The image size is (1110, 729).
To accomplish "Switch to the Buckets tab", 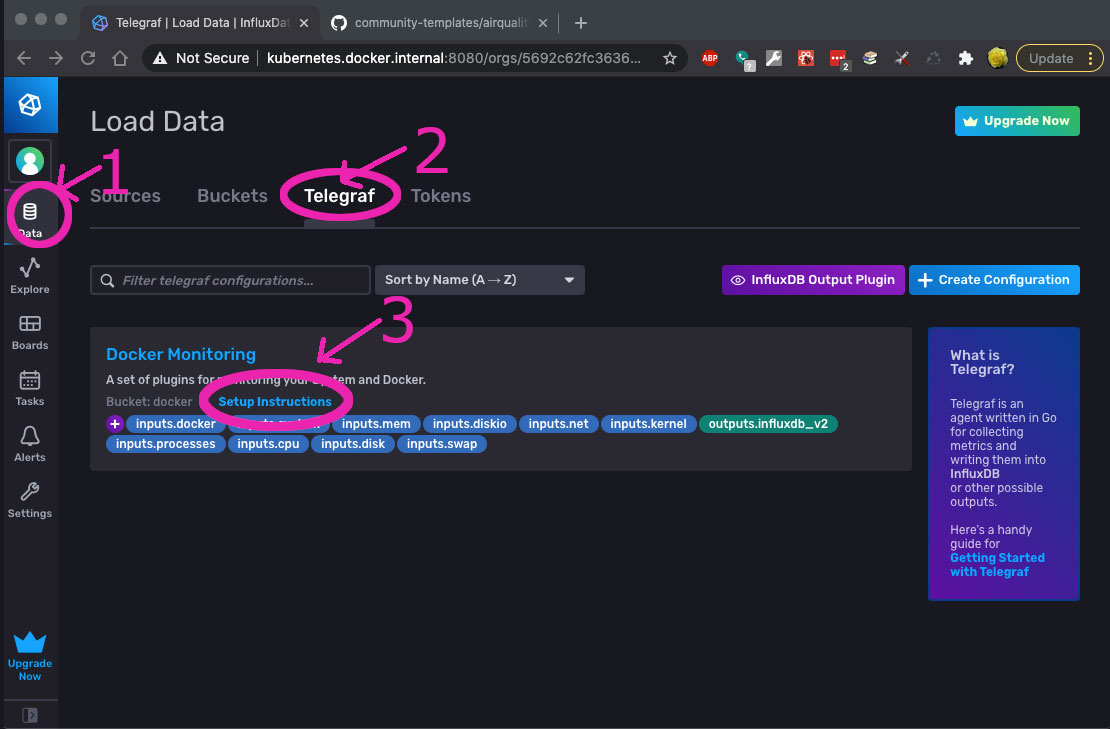I will coord(232,196).
